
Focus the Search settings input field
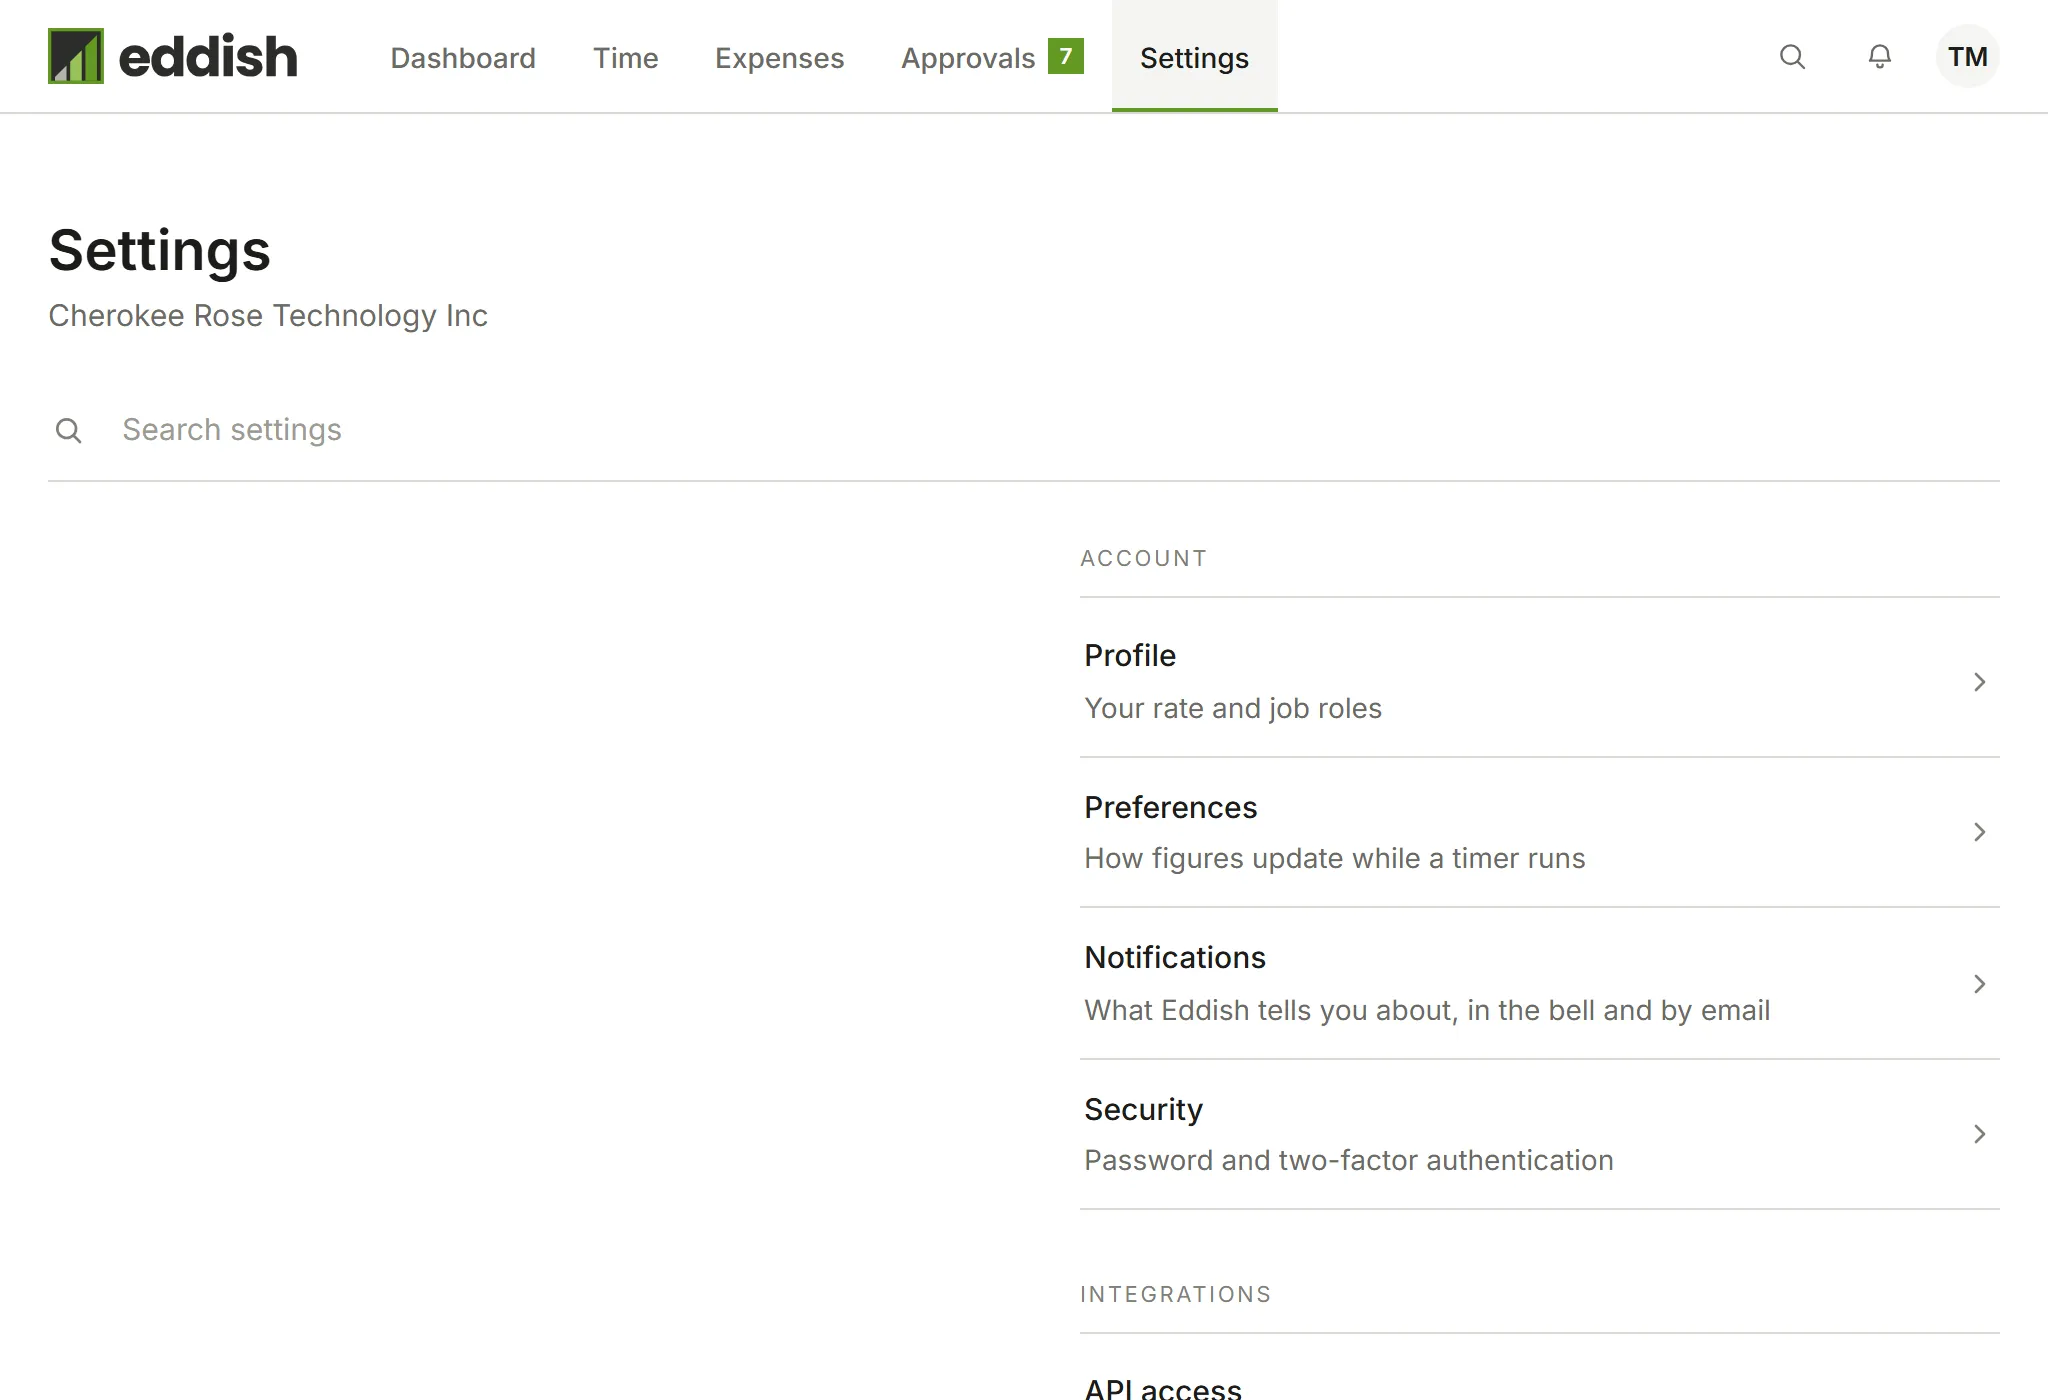click(1024, 430)
